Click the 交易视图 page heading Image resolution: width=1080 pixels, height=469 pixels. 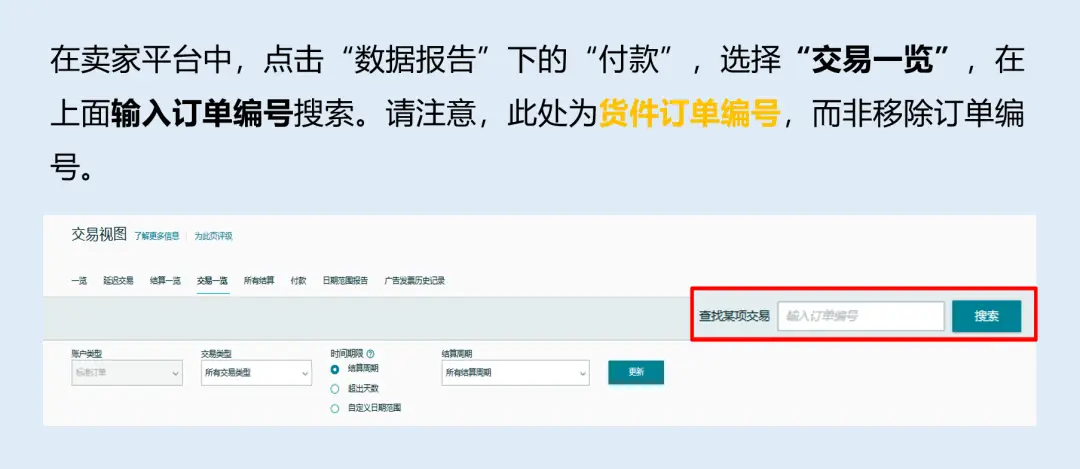point(99,235)
